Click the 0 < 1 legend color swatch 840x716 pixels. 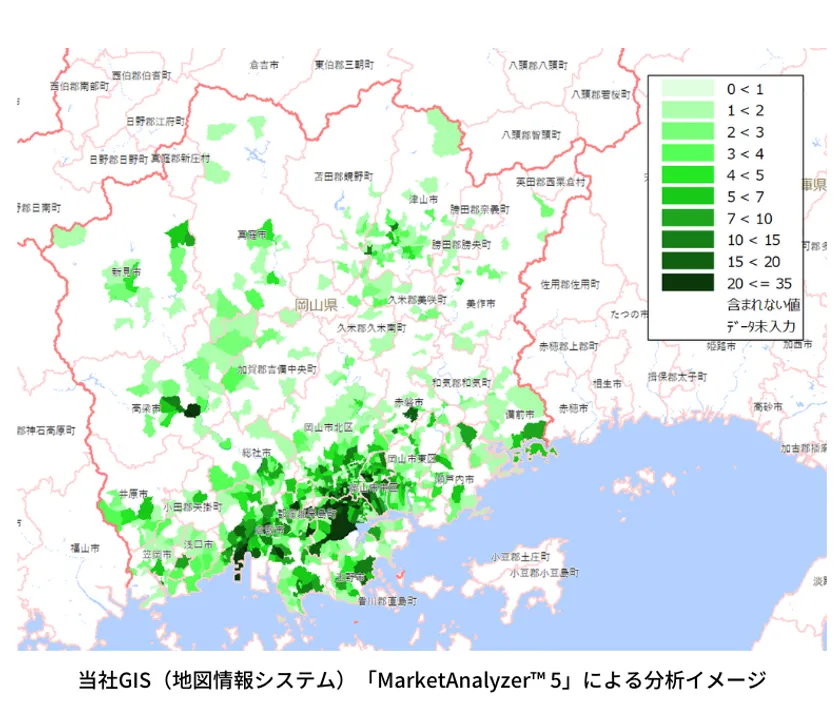tap(688, 88)
